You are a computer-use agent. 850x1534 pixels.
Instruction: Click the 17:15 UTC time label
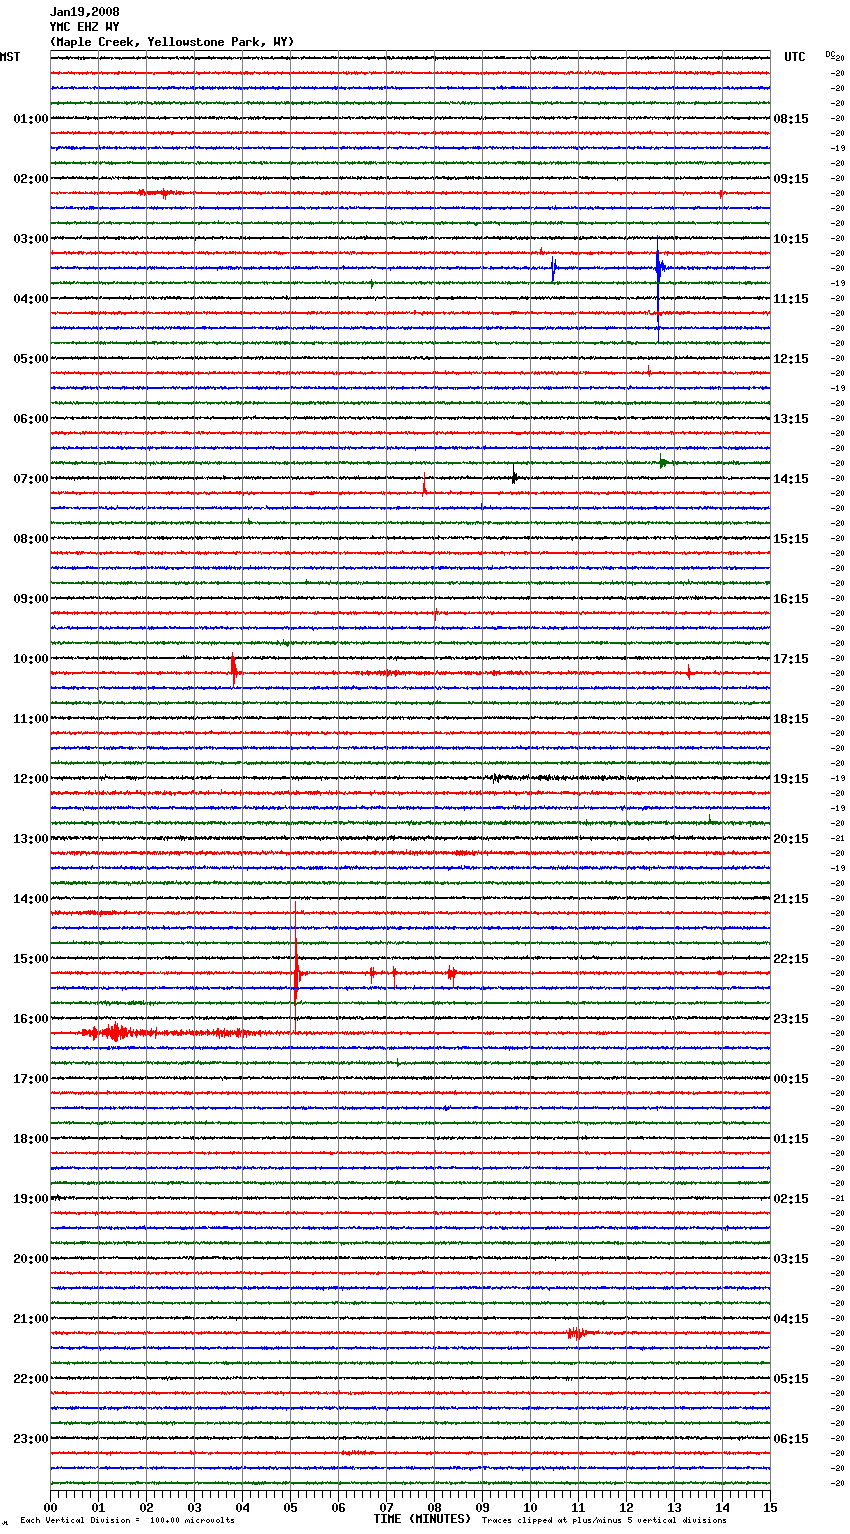(x=791, y=659)
